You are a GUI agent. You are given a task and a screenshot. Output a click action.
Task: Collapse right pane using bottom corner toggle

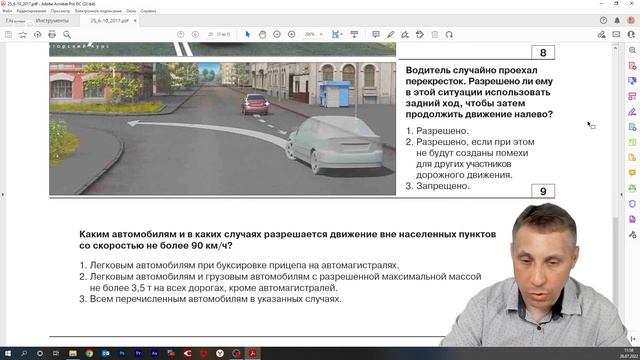632,339
